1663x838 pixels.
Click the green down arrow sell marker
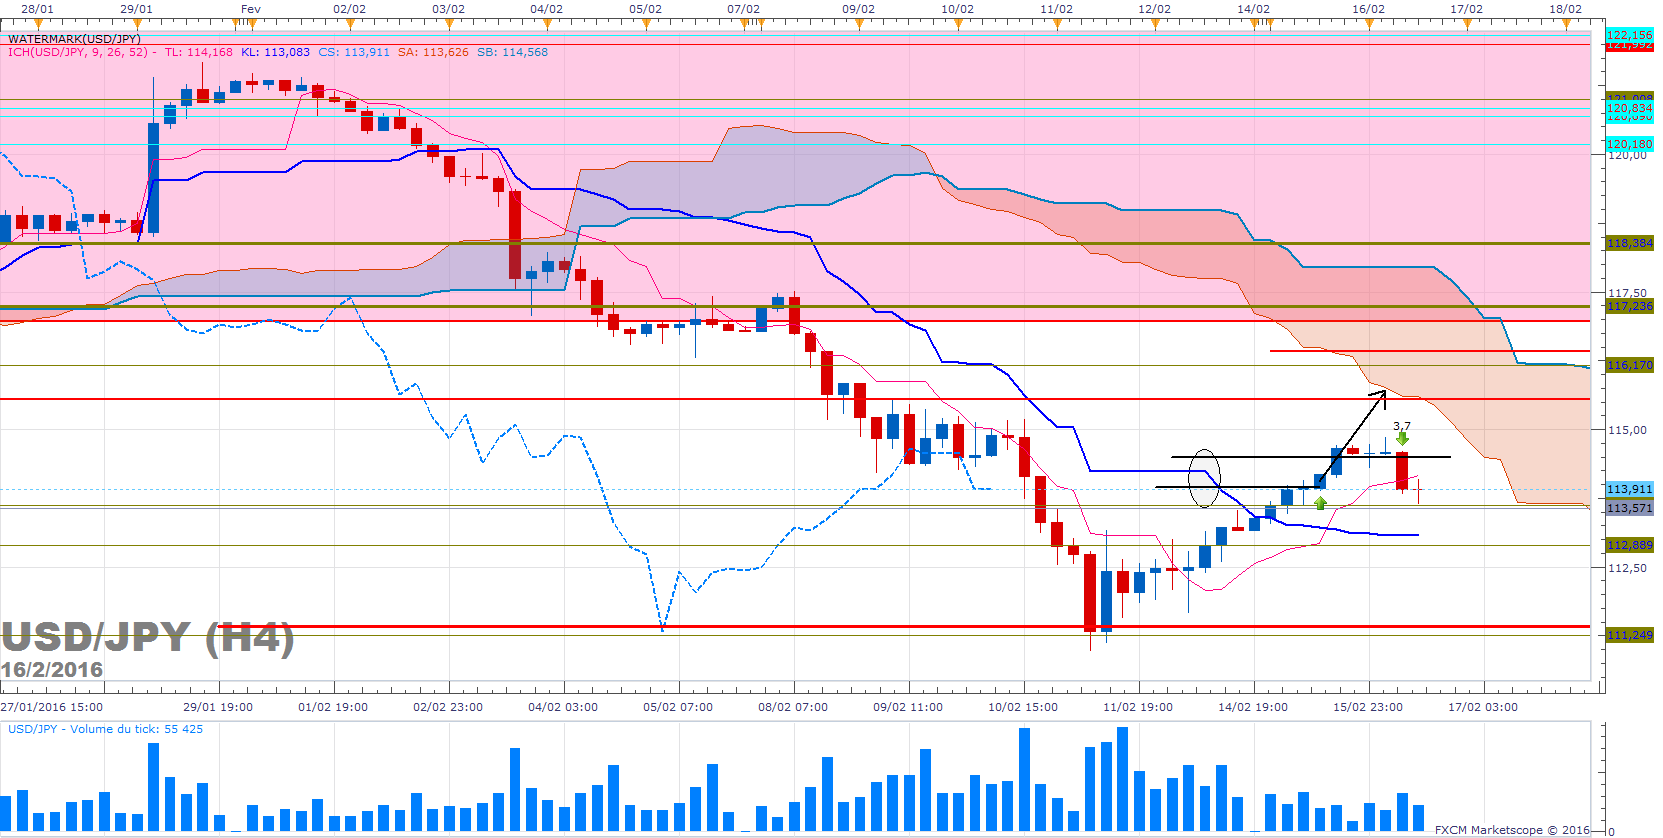1402,438
